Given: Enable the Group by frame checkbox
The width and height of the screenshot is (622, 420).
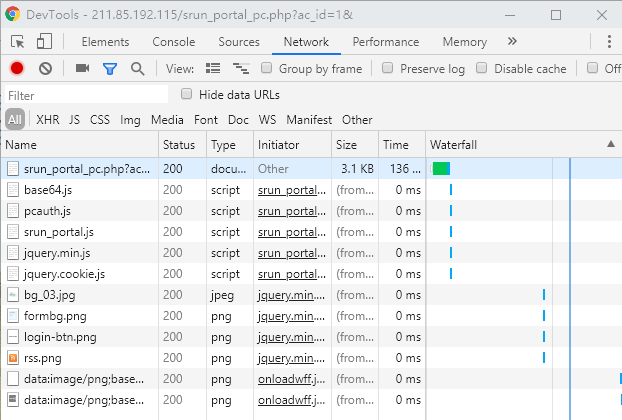Looking at the screenshot, I should click(x=267, y=69).
